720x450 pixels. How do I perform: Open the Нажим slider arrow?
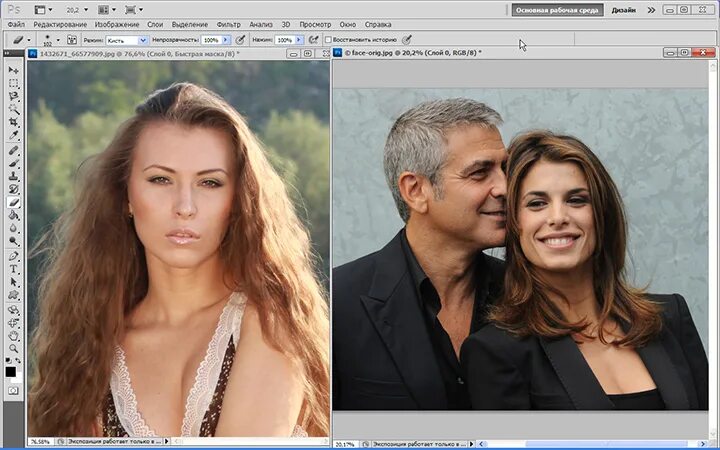click(299, 40)
